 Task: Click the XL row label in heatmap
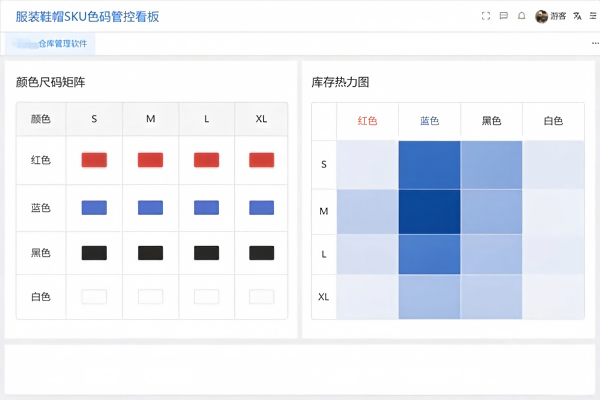tap(324, 297)
